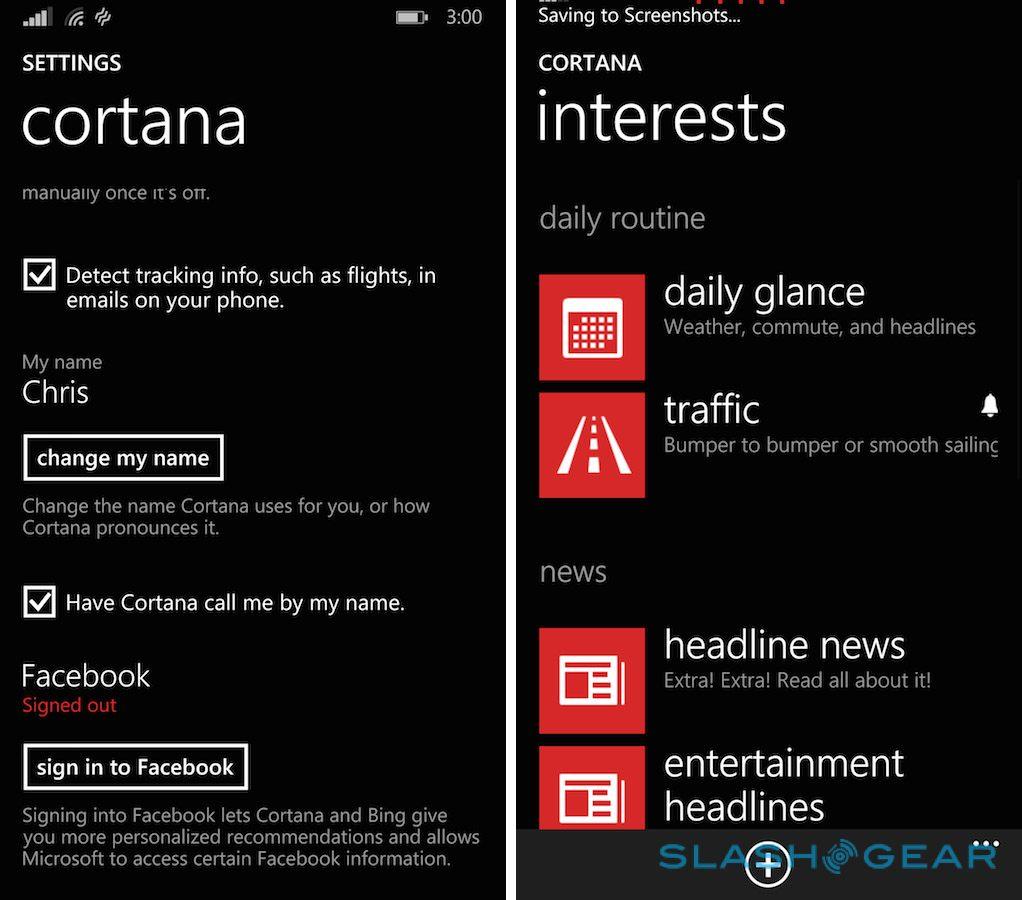The height and width of the screenshot is (900, 1022).
Task: Tap the news section header
Action: tap(573, 572)
